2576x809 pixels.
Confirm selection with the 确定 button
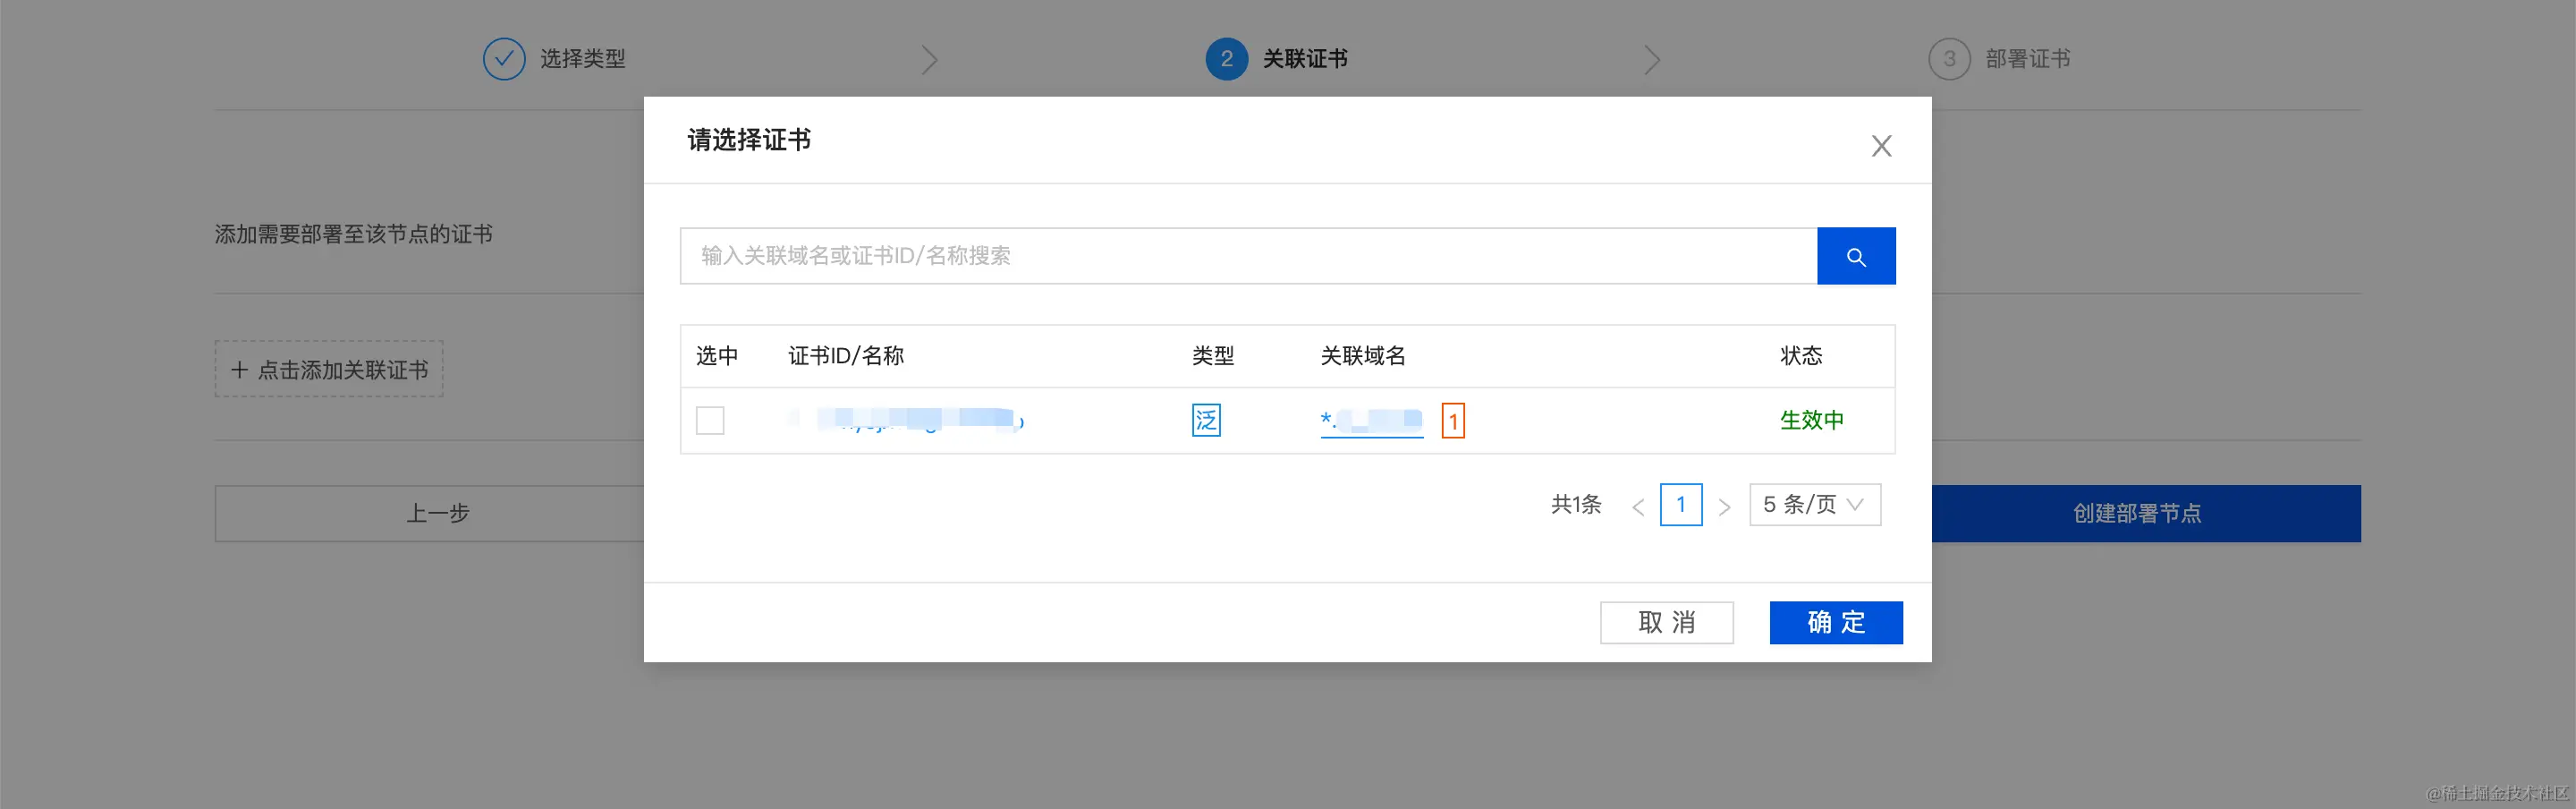[1836, 622]
